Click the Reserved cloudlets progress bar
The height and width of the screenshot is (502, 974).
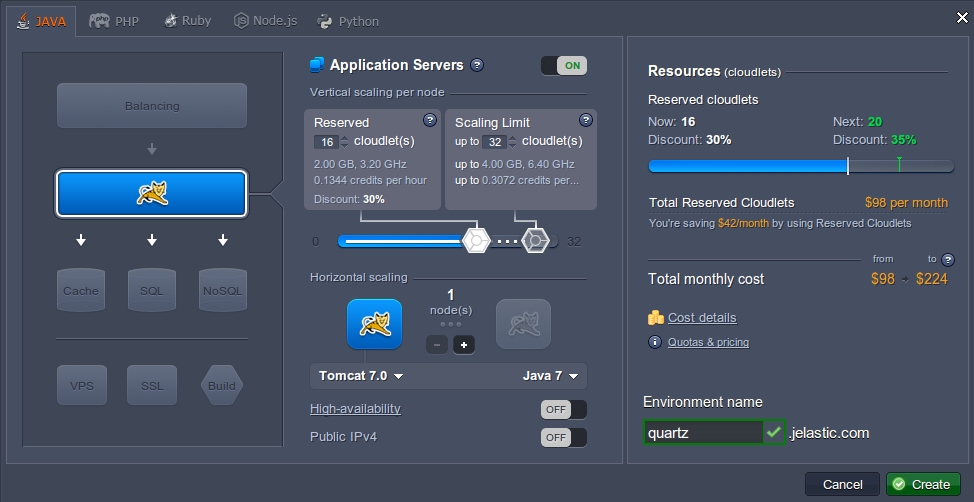[801, 166]
